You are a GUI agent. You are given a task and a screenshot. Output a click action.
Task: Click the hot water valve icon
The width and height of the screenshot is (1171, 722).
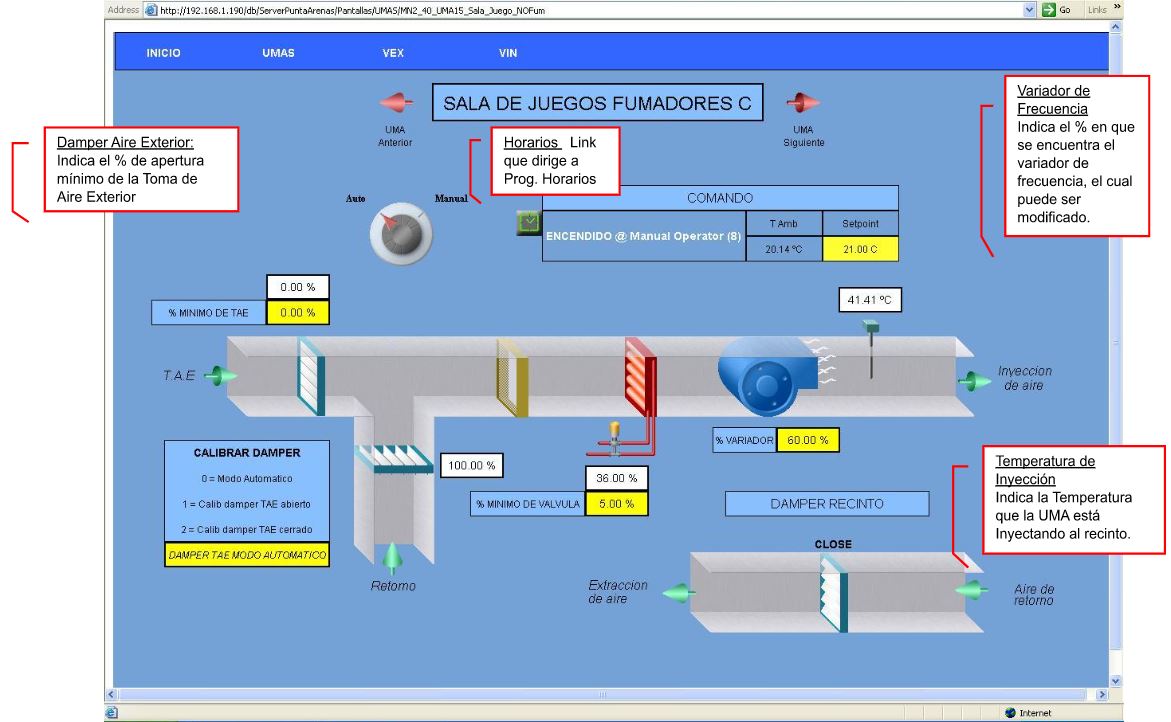[x=613, y=433]
